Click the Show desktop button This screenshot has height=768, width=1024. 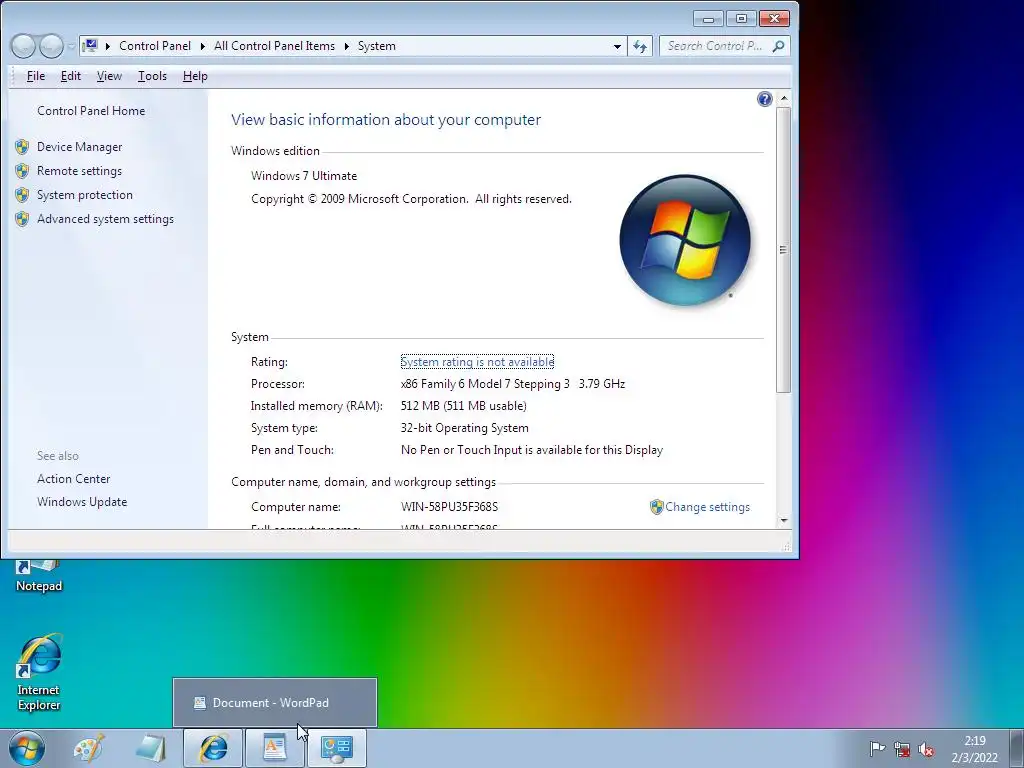(x=1017, y=748)
